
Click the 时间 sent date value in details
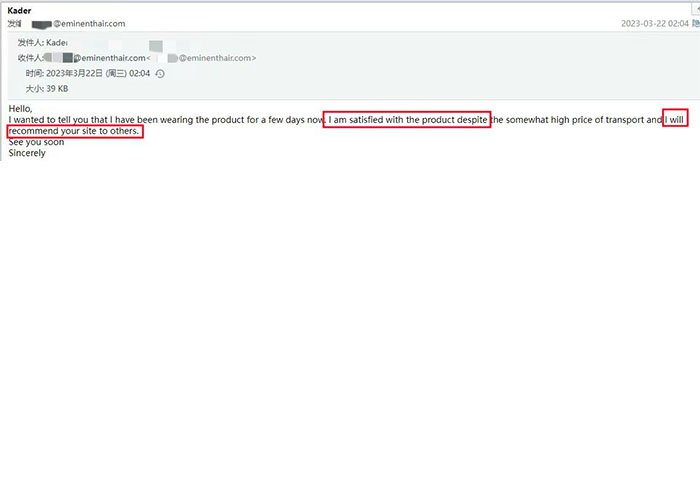[98, 74]
